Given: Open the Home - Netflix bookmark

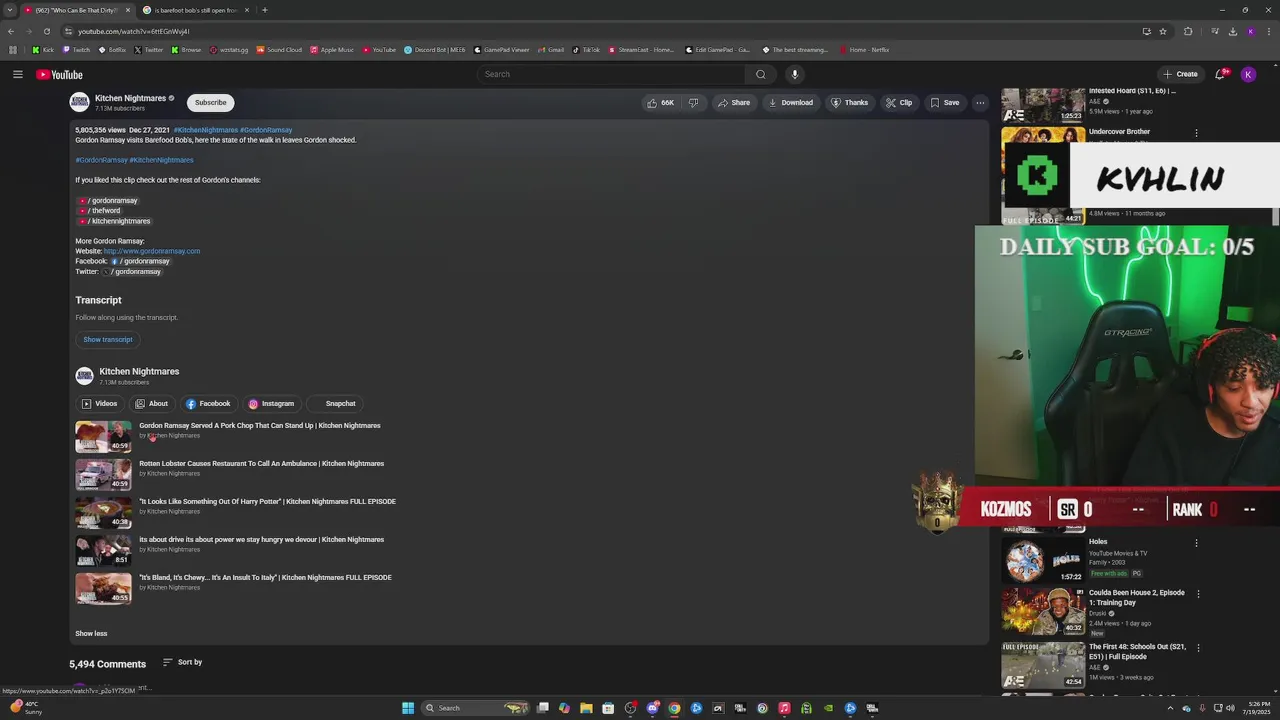Looking at the screenshot, I should (864, 50).
